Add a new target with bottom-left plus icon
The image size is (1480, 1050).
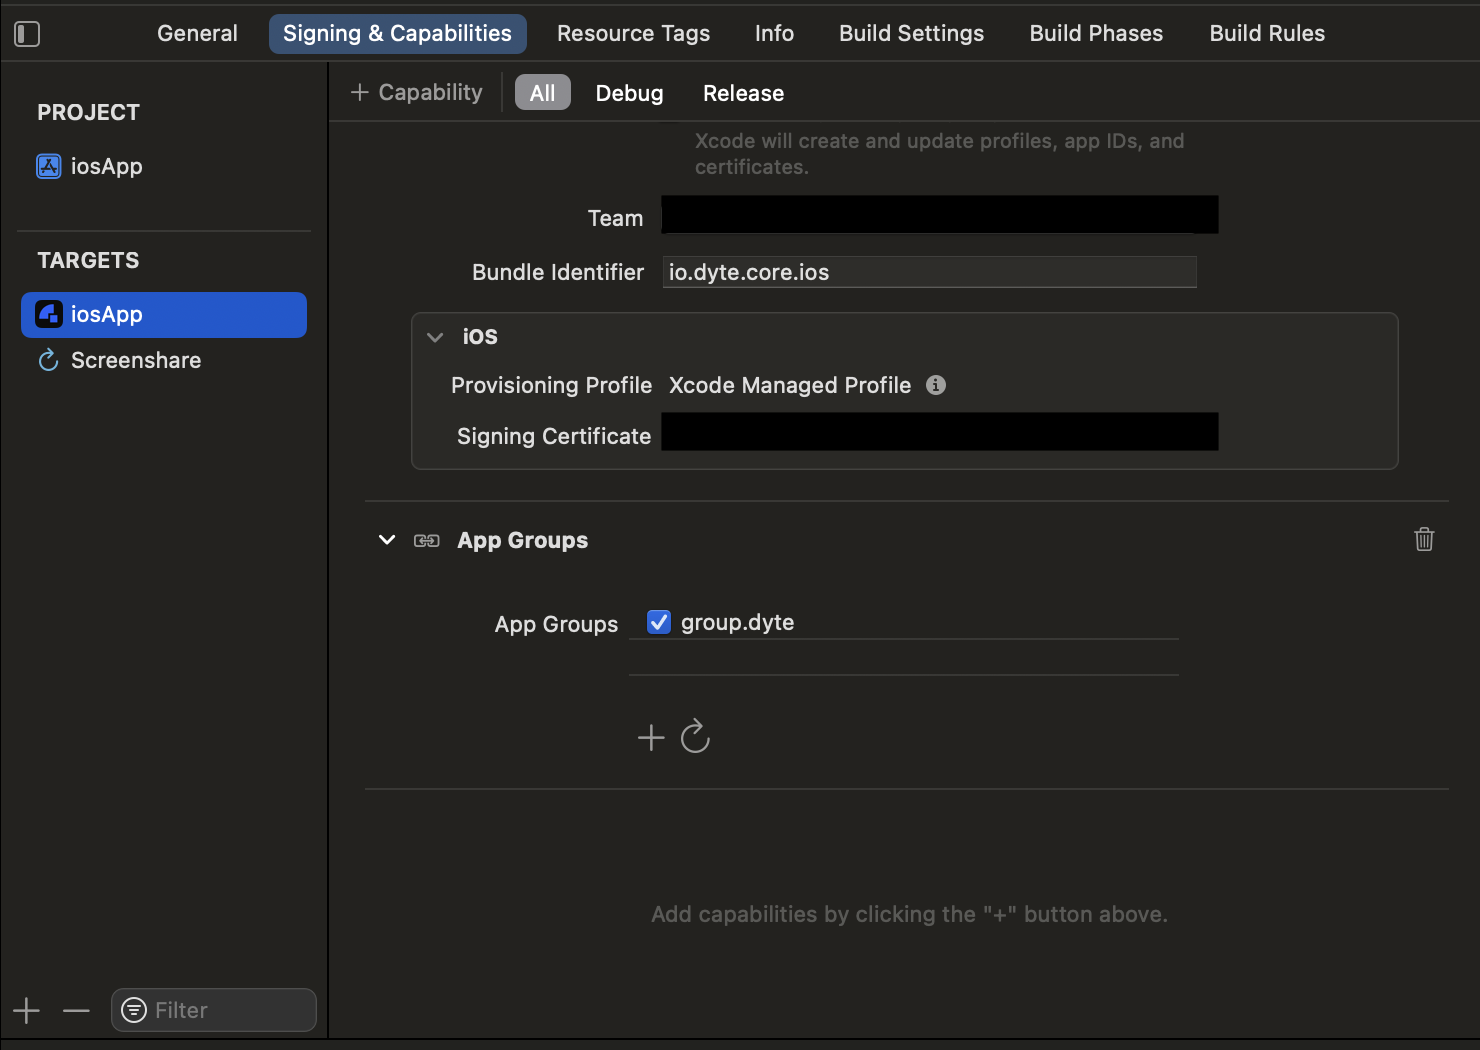[x=26, y=1010]
